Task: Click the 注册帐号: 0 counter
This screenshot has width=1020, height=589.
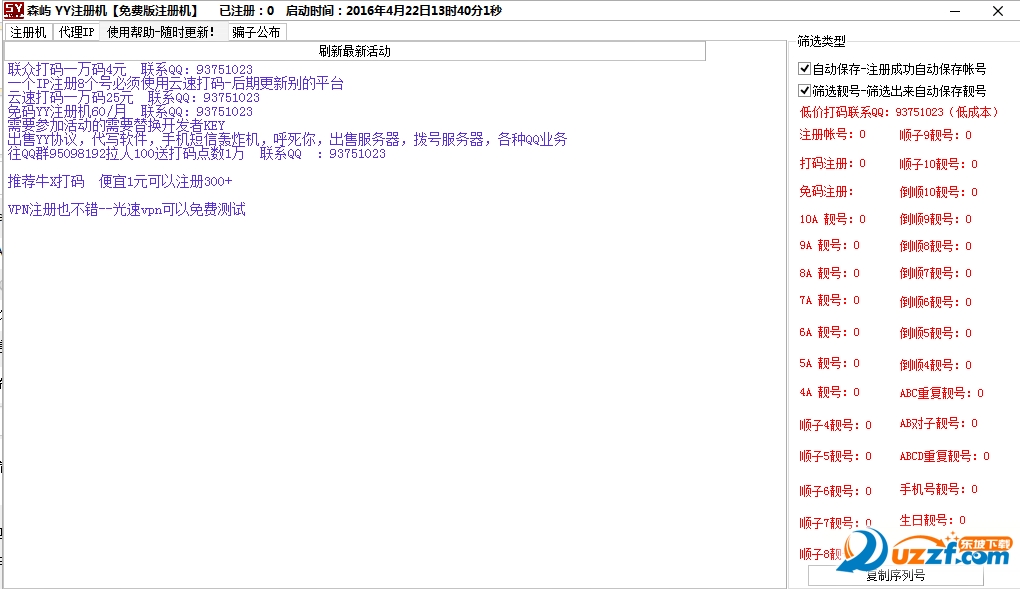Action: click(x=833, y=135)
